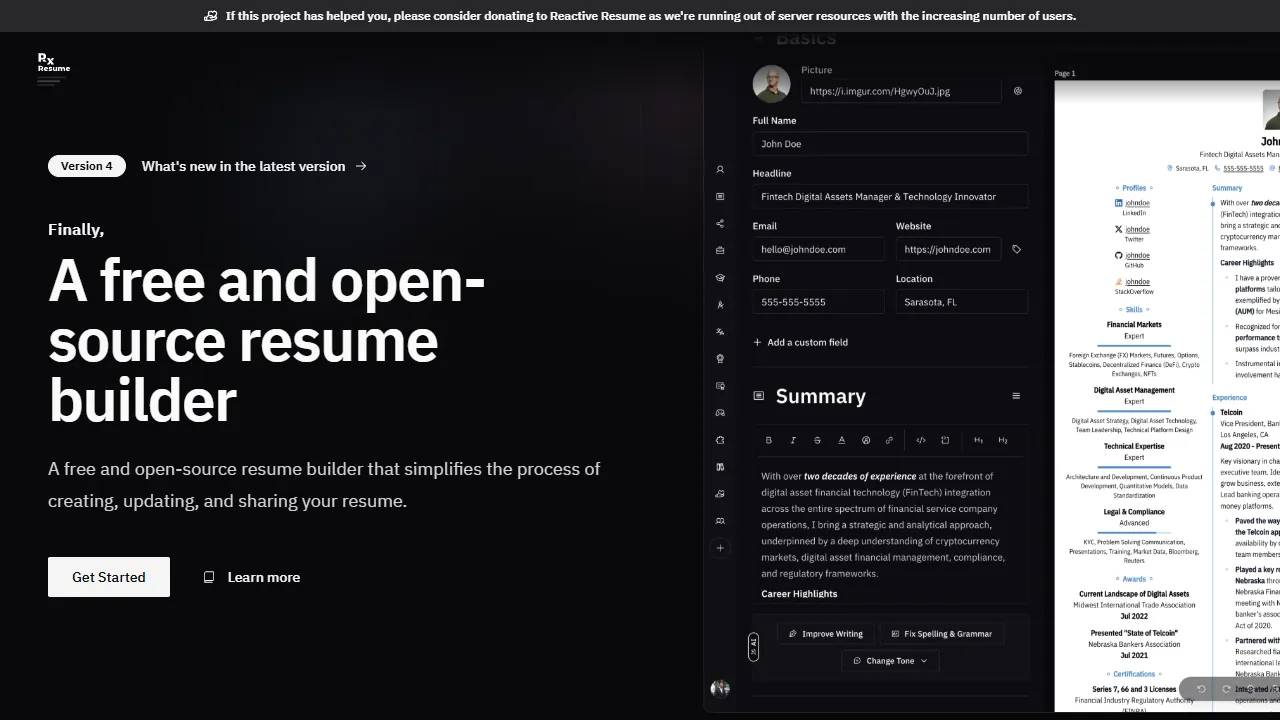Apply Heading 1 in Summary editor
This screenshot has width=1280, height=720.
978,440
